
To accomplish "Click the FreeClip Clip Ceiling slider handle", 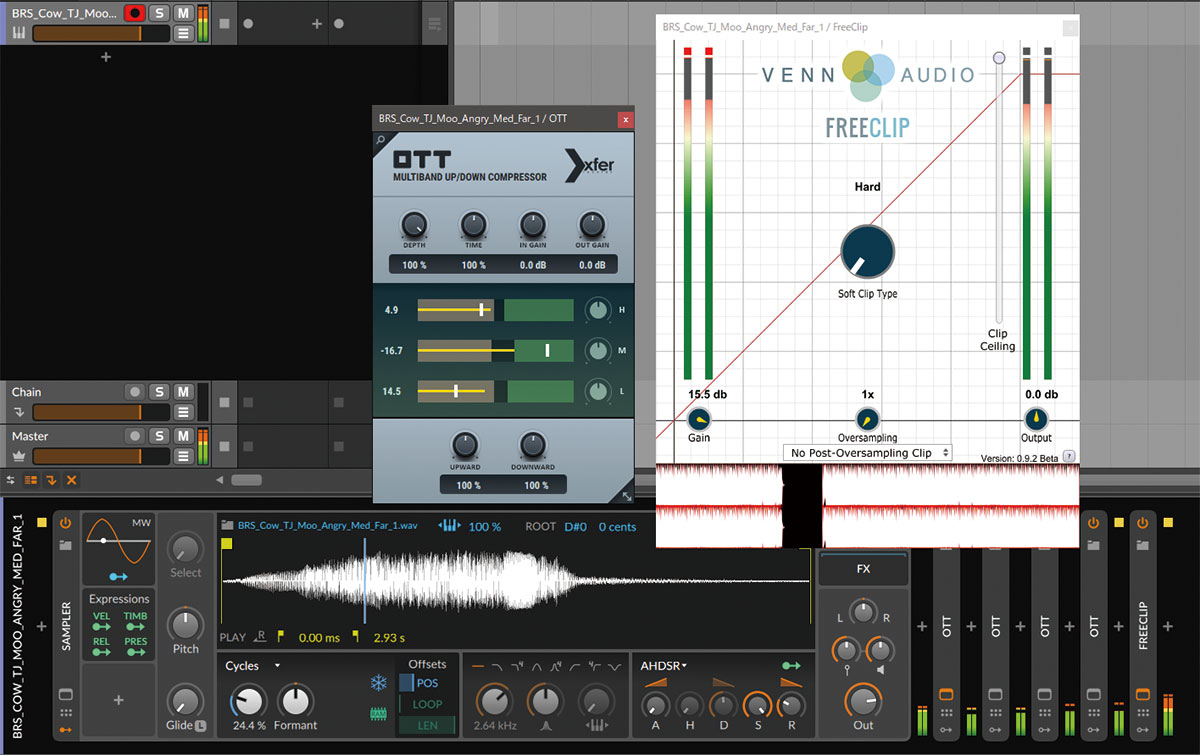I will click(998, 58).
